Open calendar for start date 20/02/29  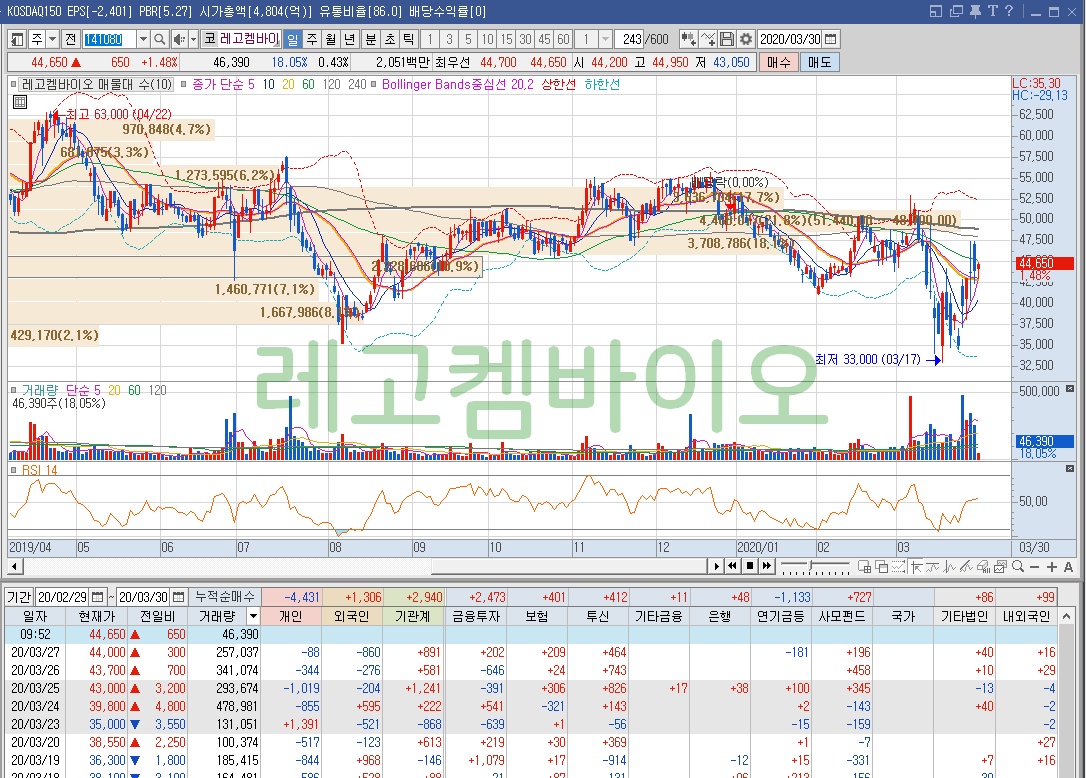click(x=98, y=596)
